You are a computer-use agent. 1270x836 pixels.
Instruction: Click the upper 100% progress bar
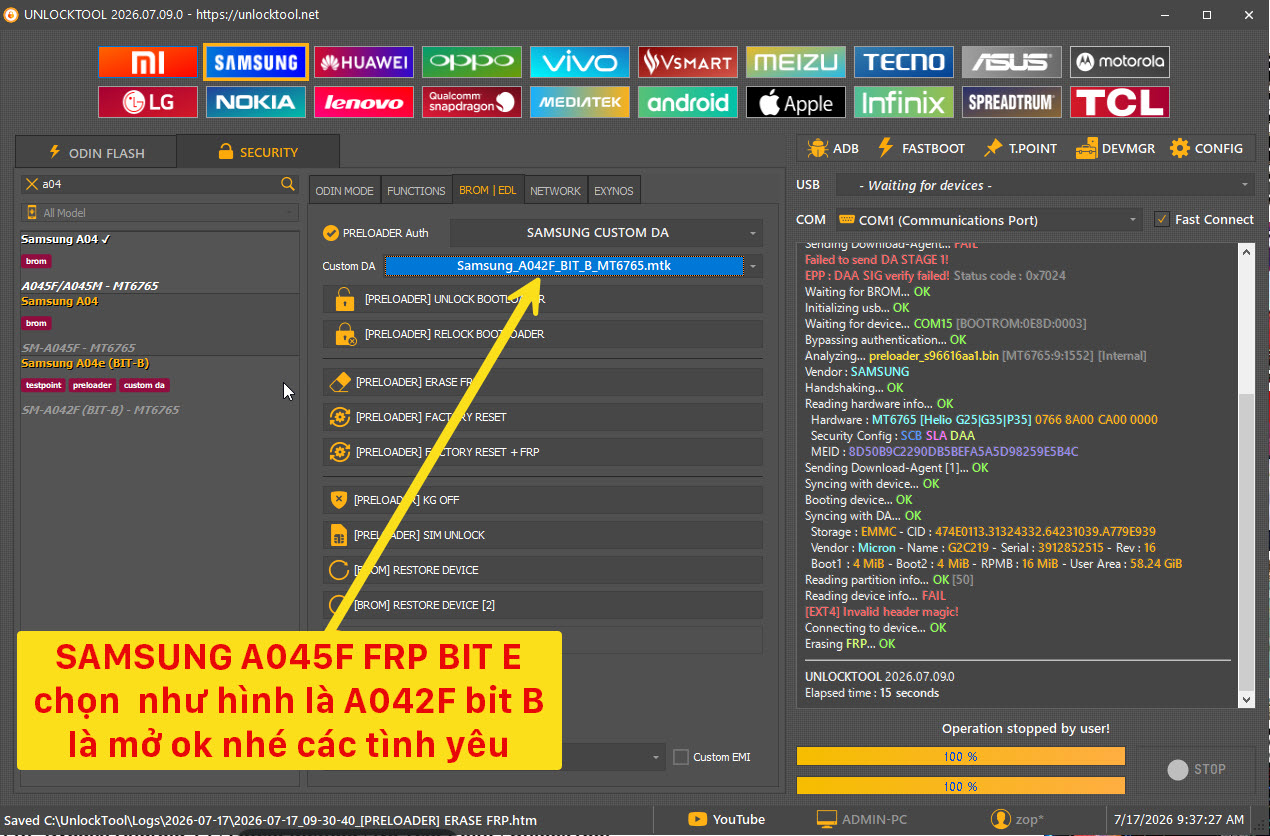(961, 756)
